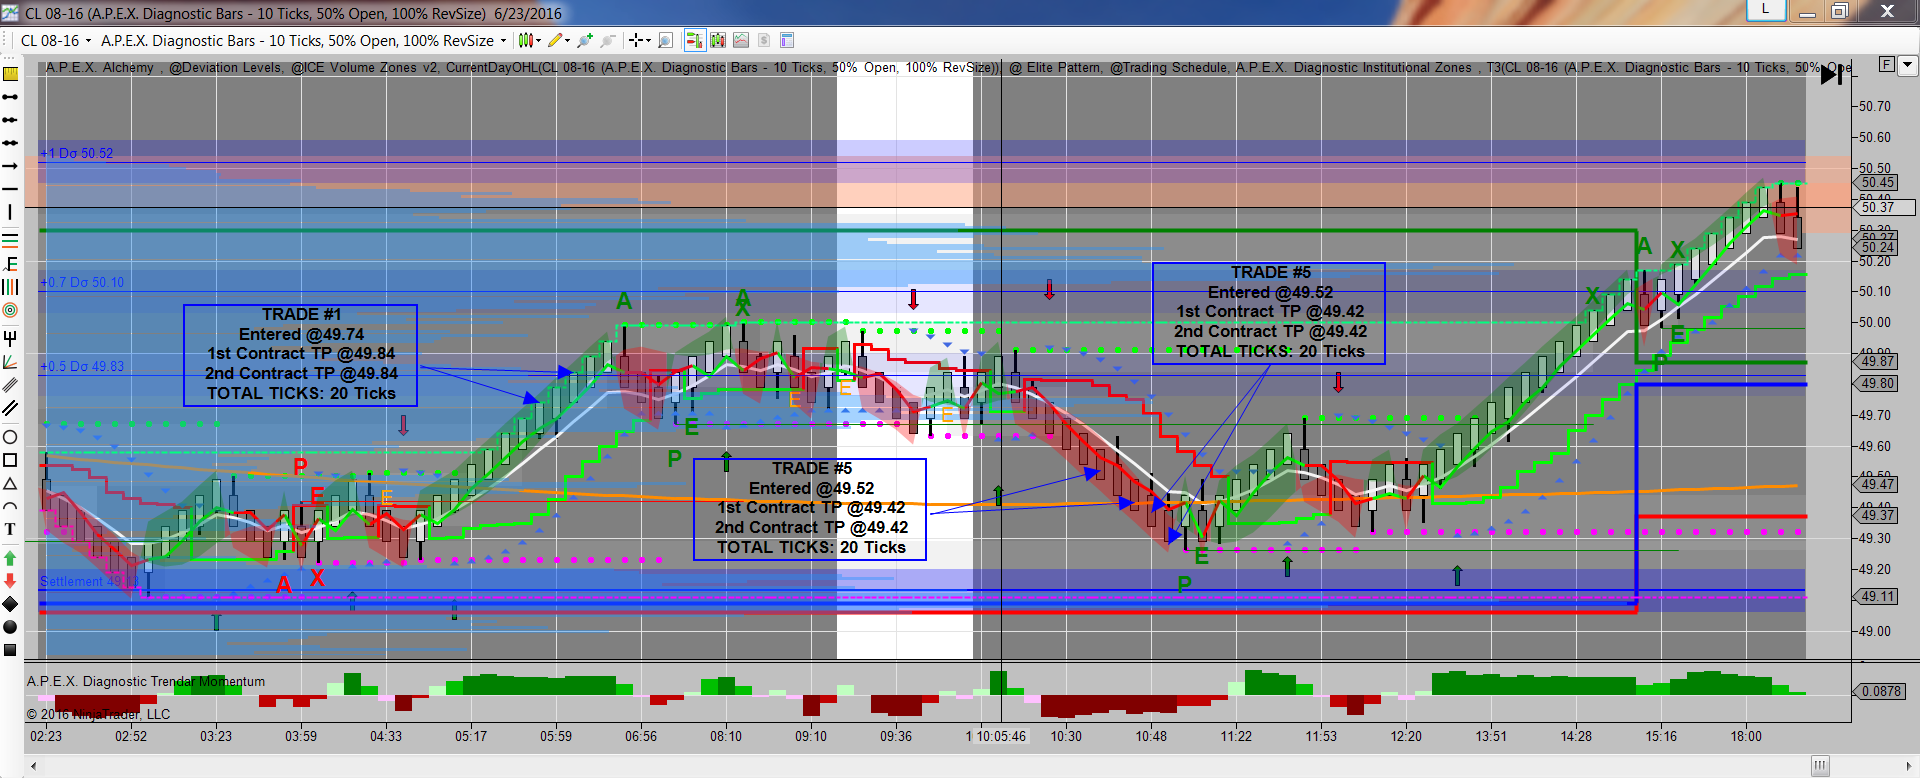The image size is (1920, 778).
Task: Click the F fixed scale button
Action: (x=1887, y=65)
